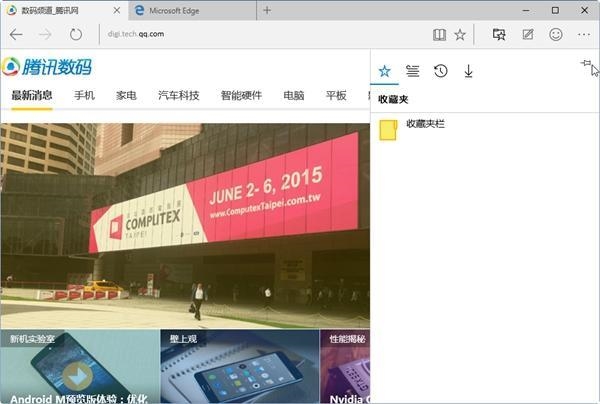
Task: Select the Favorites star tab in hub
Action: (385, 71)
